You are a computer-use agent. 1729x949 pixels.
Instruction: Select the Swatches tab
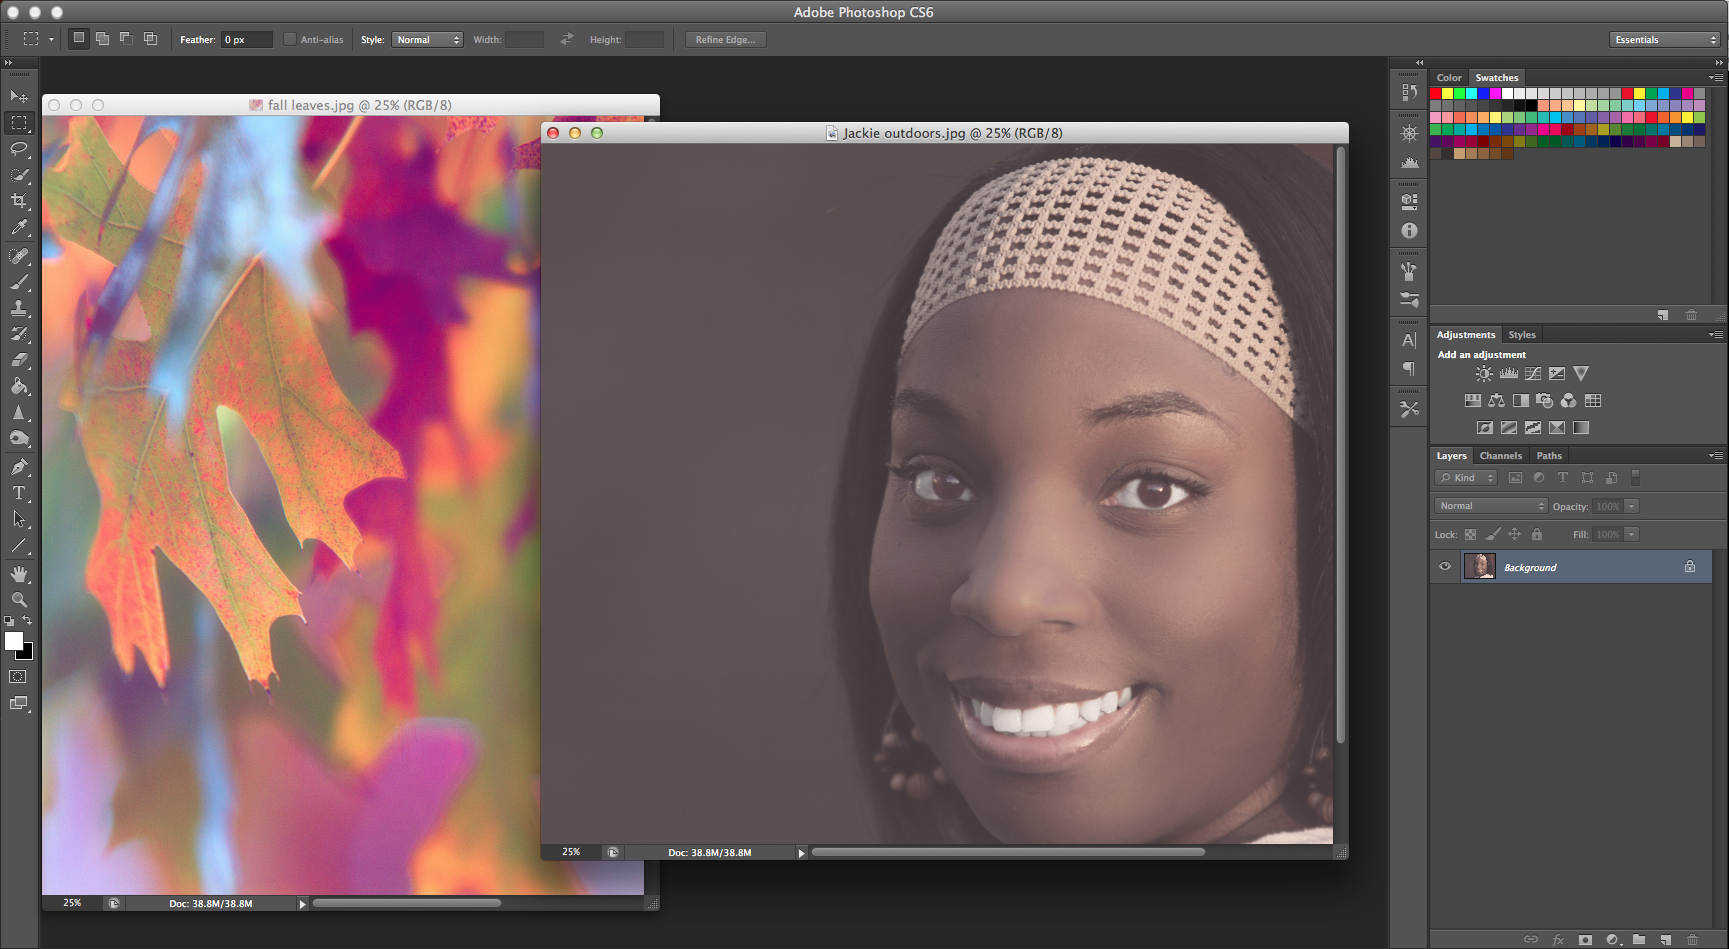click(x=1497, y=77)
